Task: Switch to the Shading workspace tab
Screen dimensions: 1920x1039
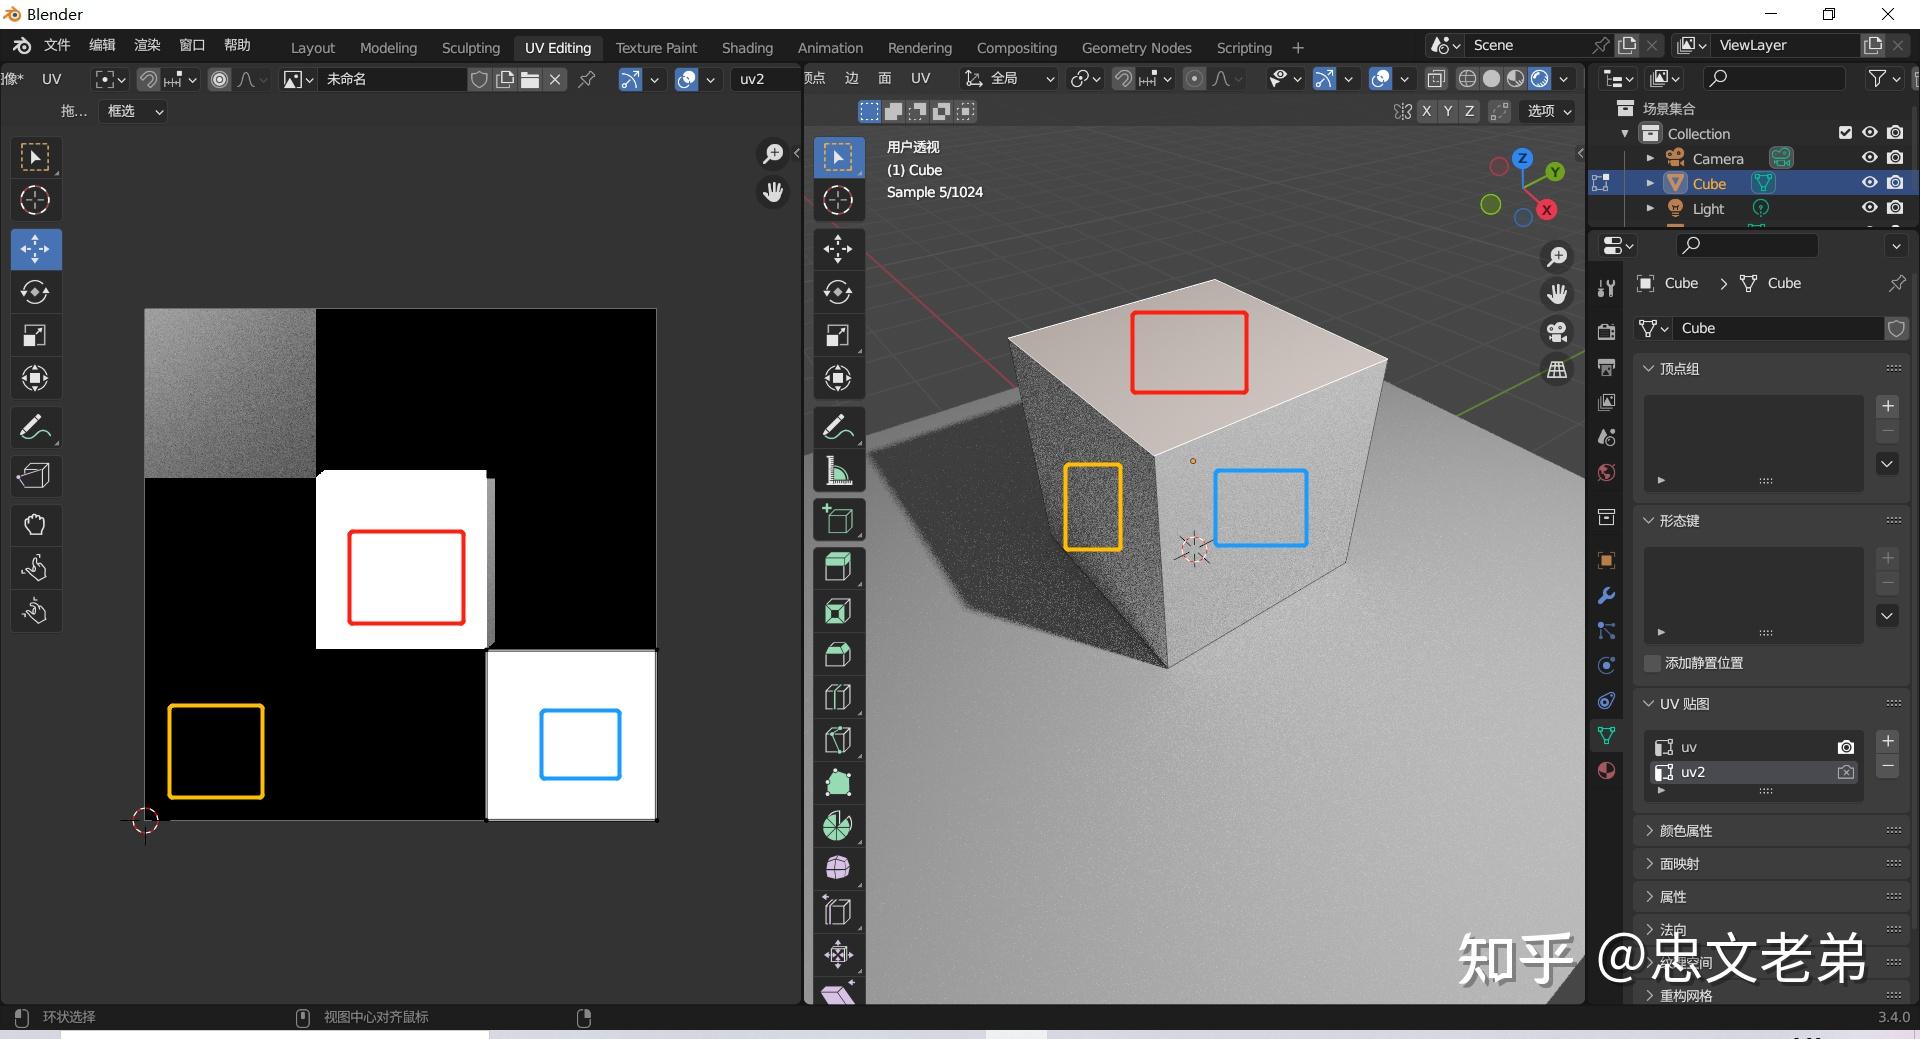Action: coord(746,47)
